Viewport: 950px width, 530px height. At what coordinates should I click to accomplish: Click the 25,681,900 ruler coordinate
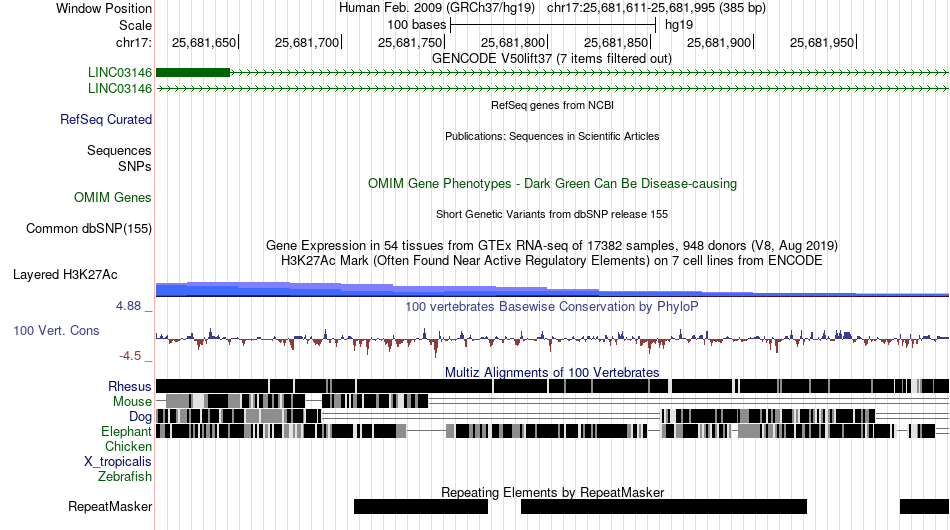(x=719, y=42)
